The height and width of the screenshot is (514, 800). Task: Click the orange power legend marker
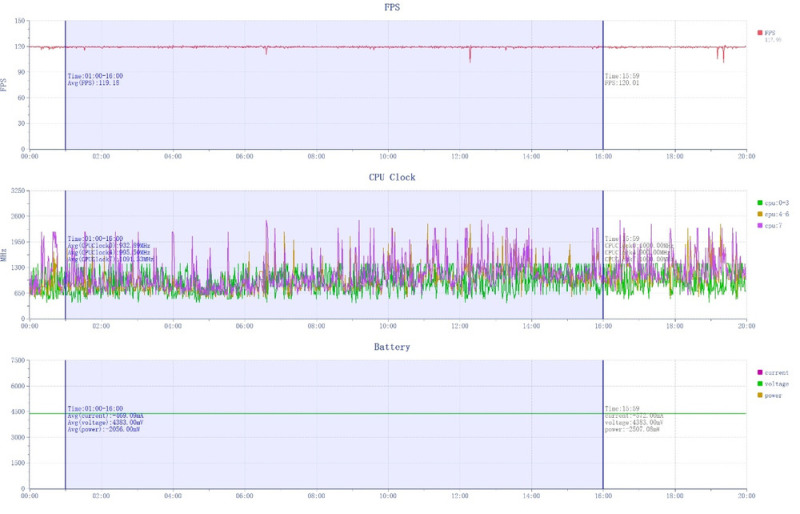click(x=759, y=396)
